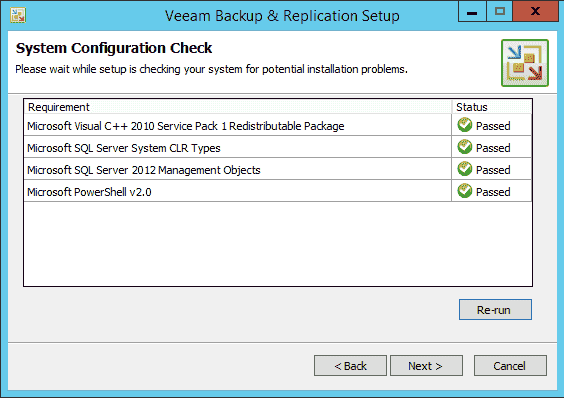Proceed with the Next button

(x=426, y=366)
